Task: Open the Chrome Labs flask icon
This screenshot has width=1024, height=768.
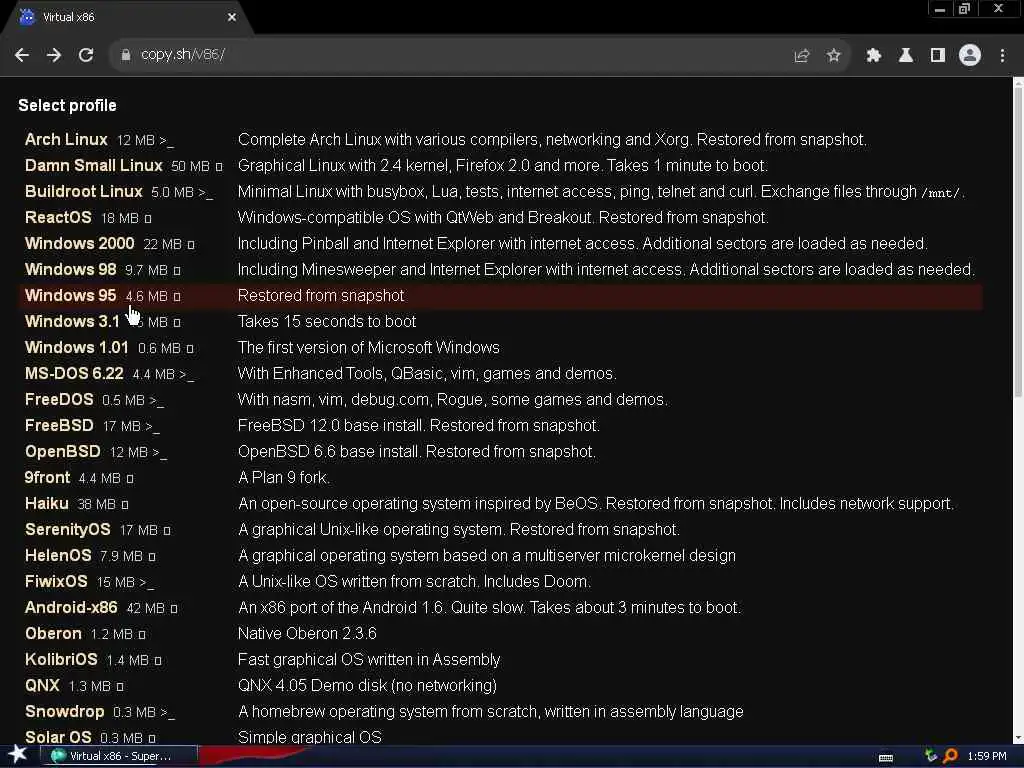Action: click(906, 56)
